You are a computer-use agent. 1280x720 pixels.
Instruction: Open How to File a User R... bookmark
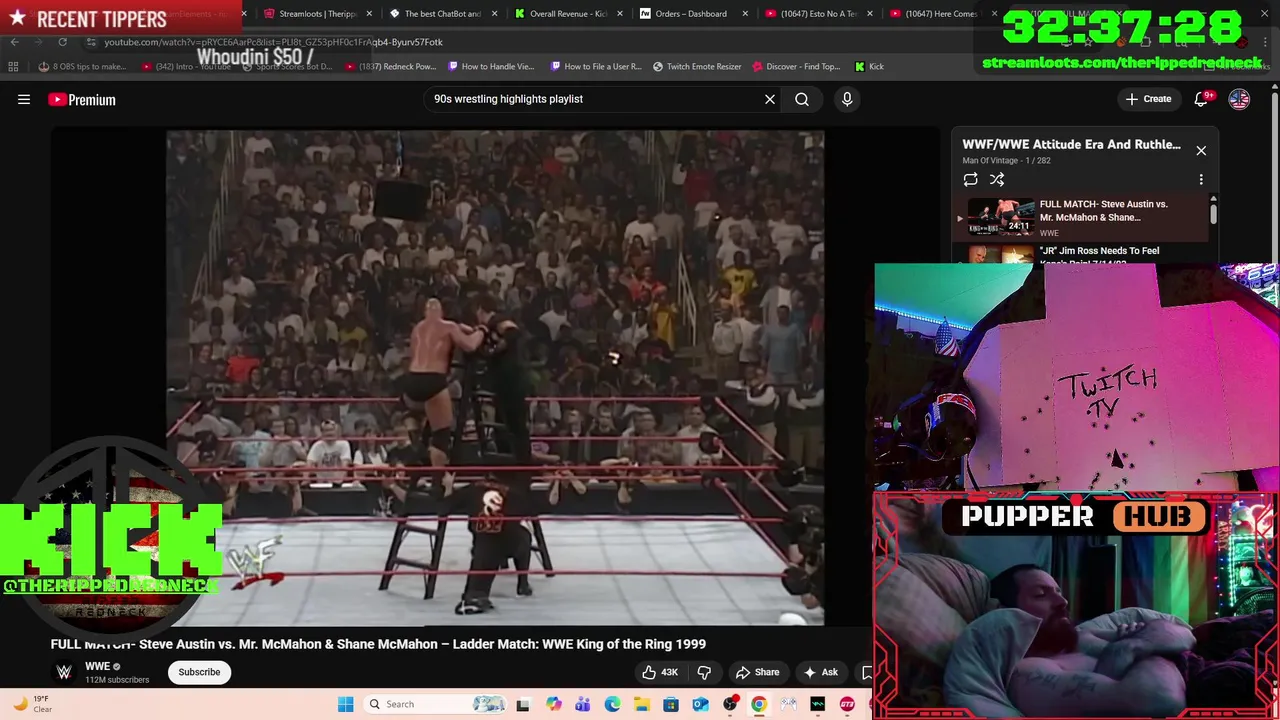596,66
